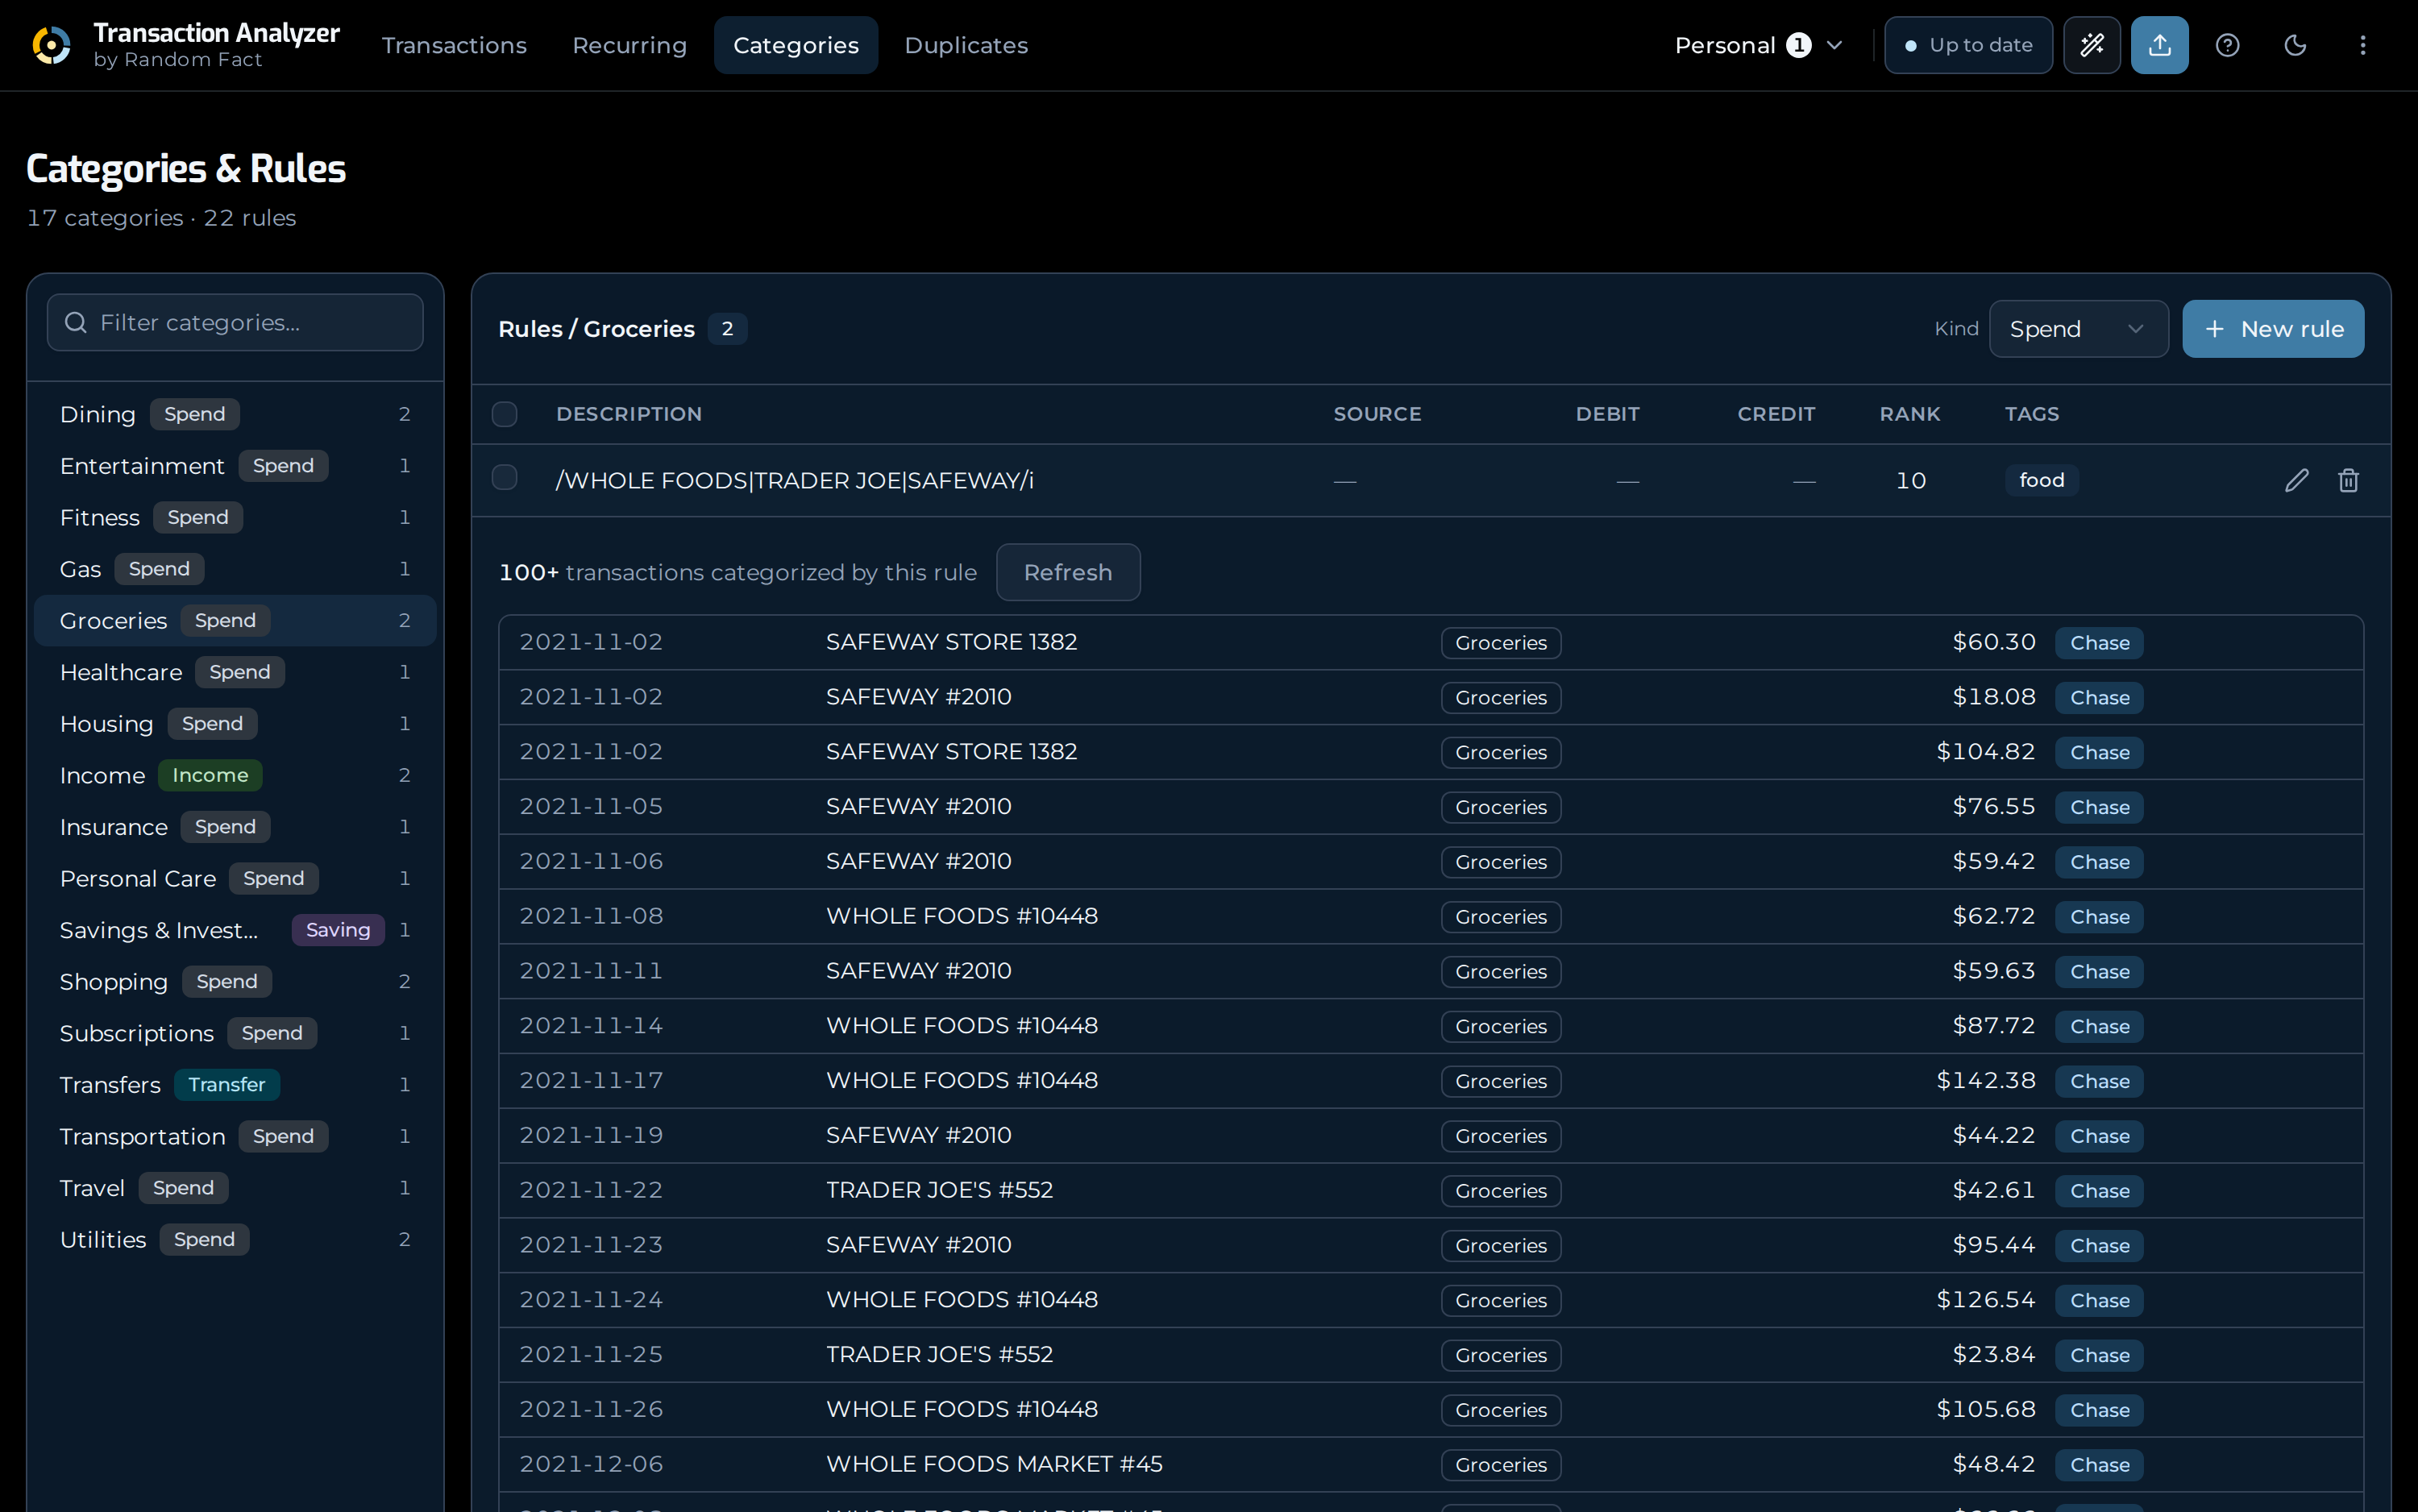Screen dimensions: 2418x1512
Task: Click the 2021-11-05 SAFEWAY #2010 transaction
Action: click(x=1430, y=806)
